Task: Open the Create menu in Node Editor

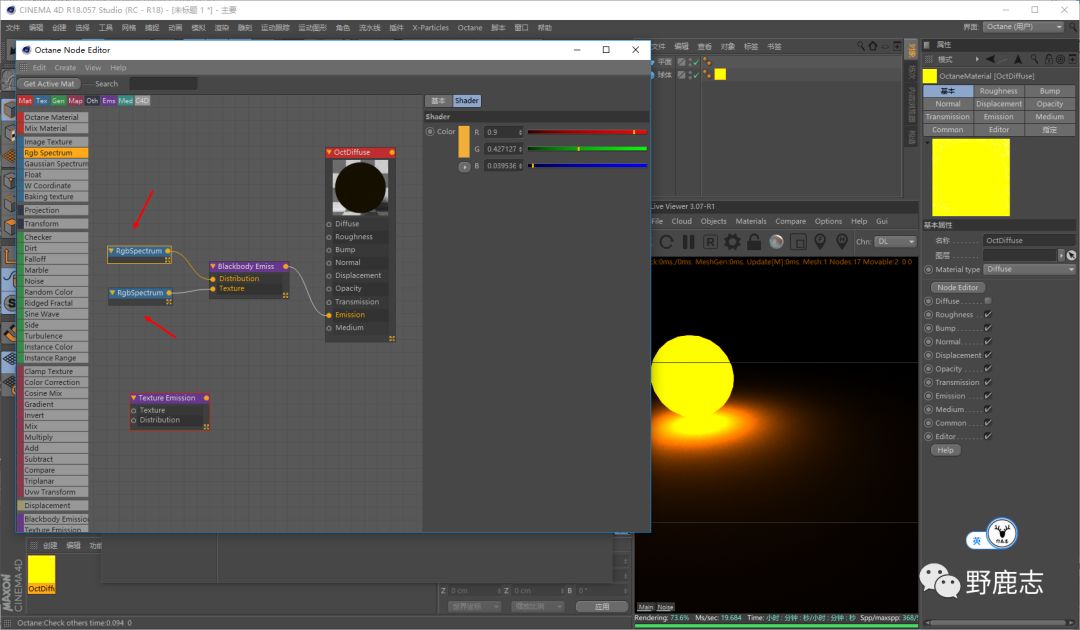Action: [x=65, y=68]
